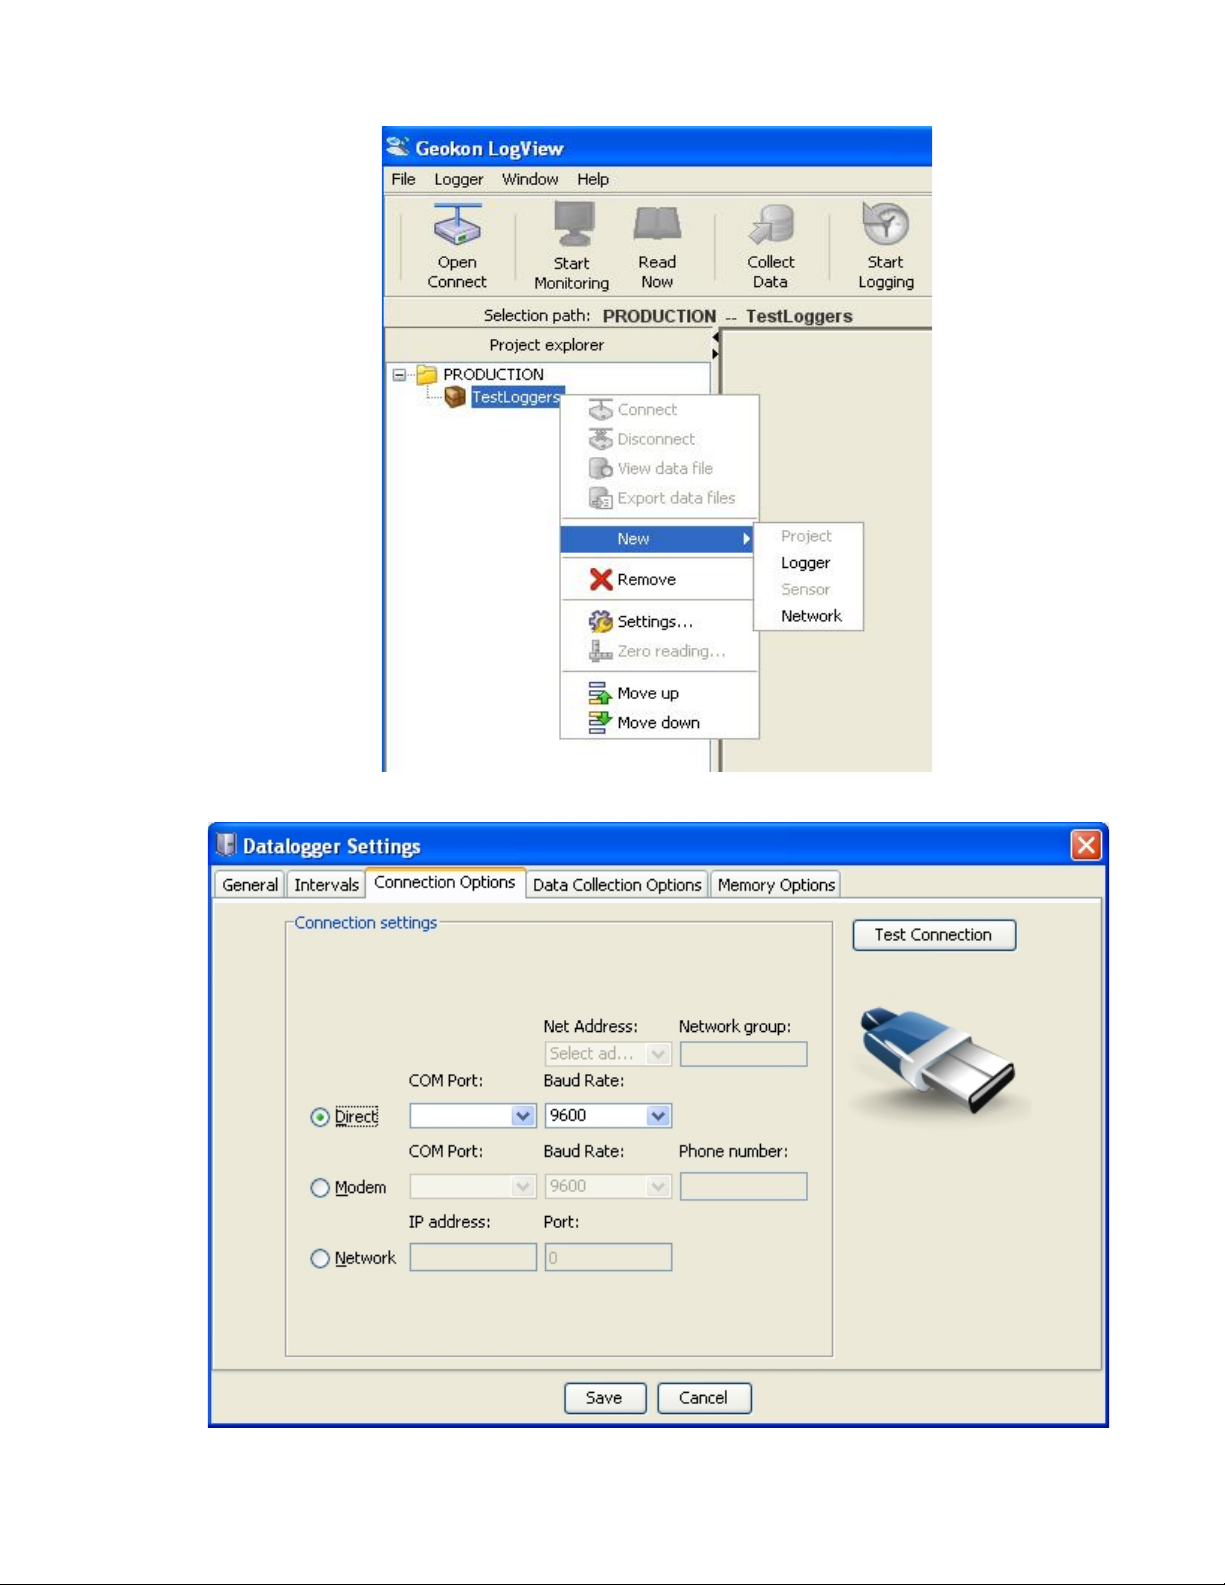1225x1585 pixels.
Task: Click the Port input field
Action: pos(608,1258)
